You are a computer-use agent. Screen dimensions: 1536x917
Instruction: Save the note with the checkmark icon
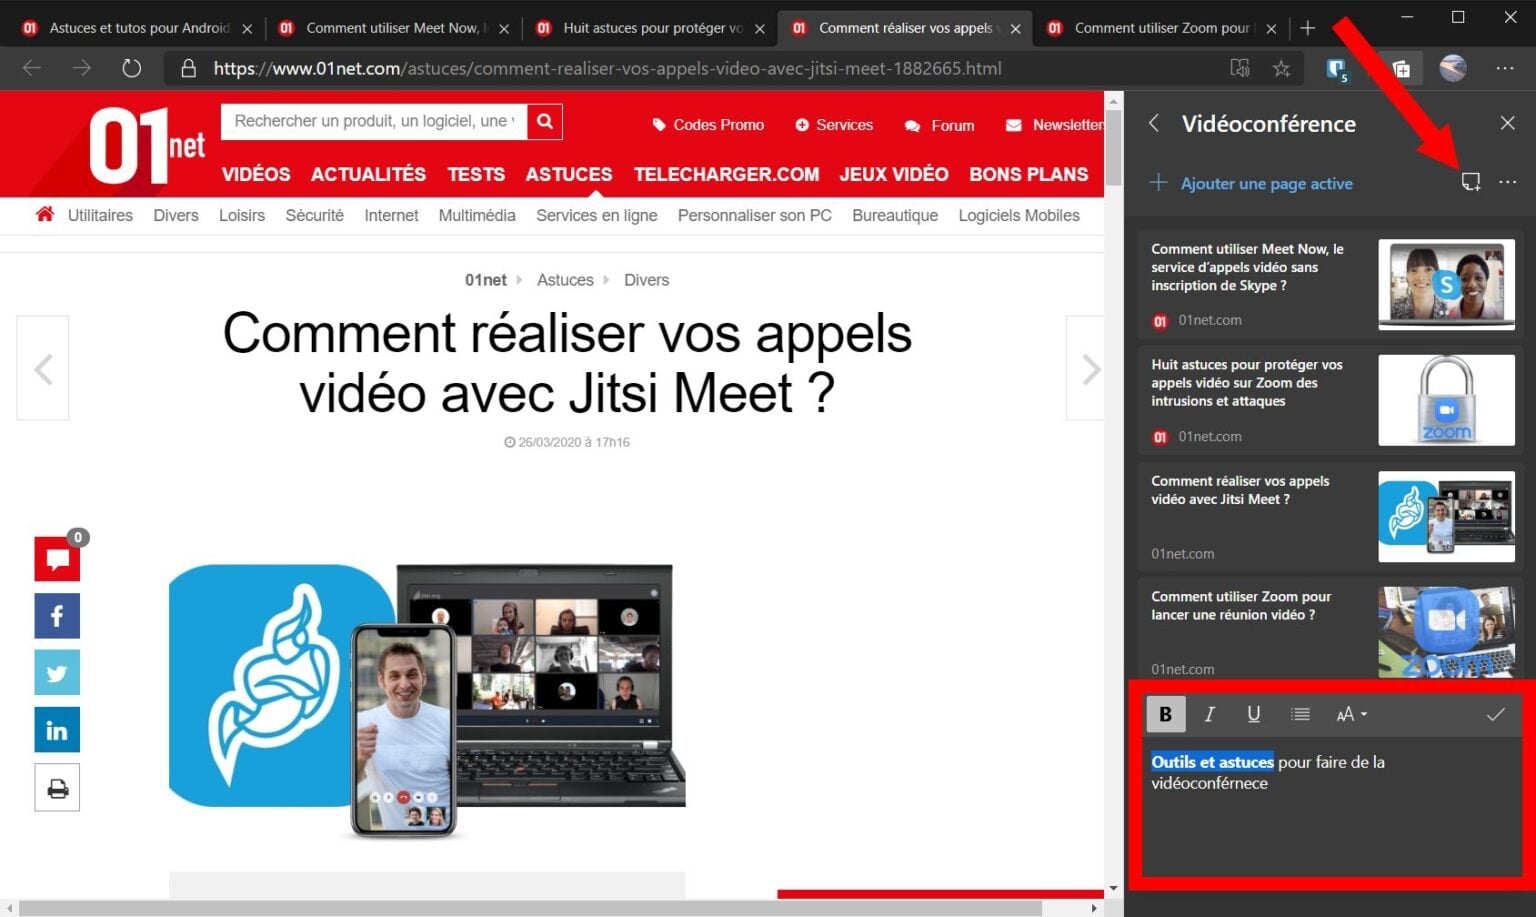click(1495, 714)
